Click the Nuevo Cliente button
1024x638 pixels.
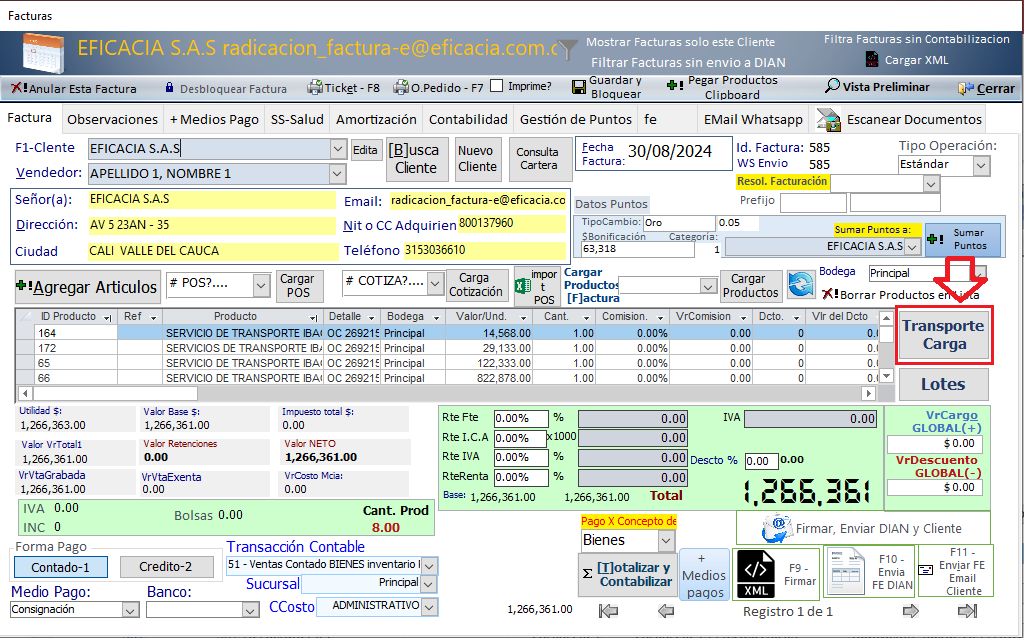coord(477,159)
